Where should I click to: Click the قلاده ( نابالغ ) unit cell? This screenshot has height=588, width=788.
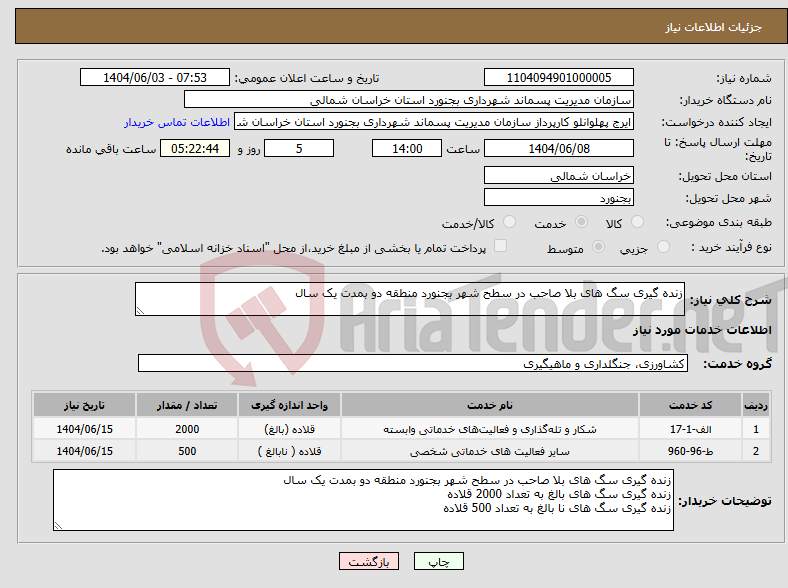click(x=289, y=451)
